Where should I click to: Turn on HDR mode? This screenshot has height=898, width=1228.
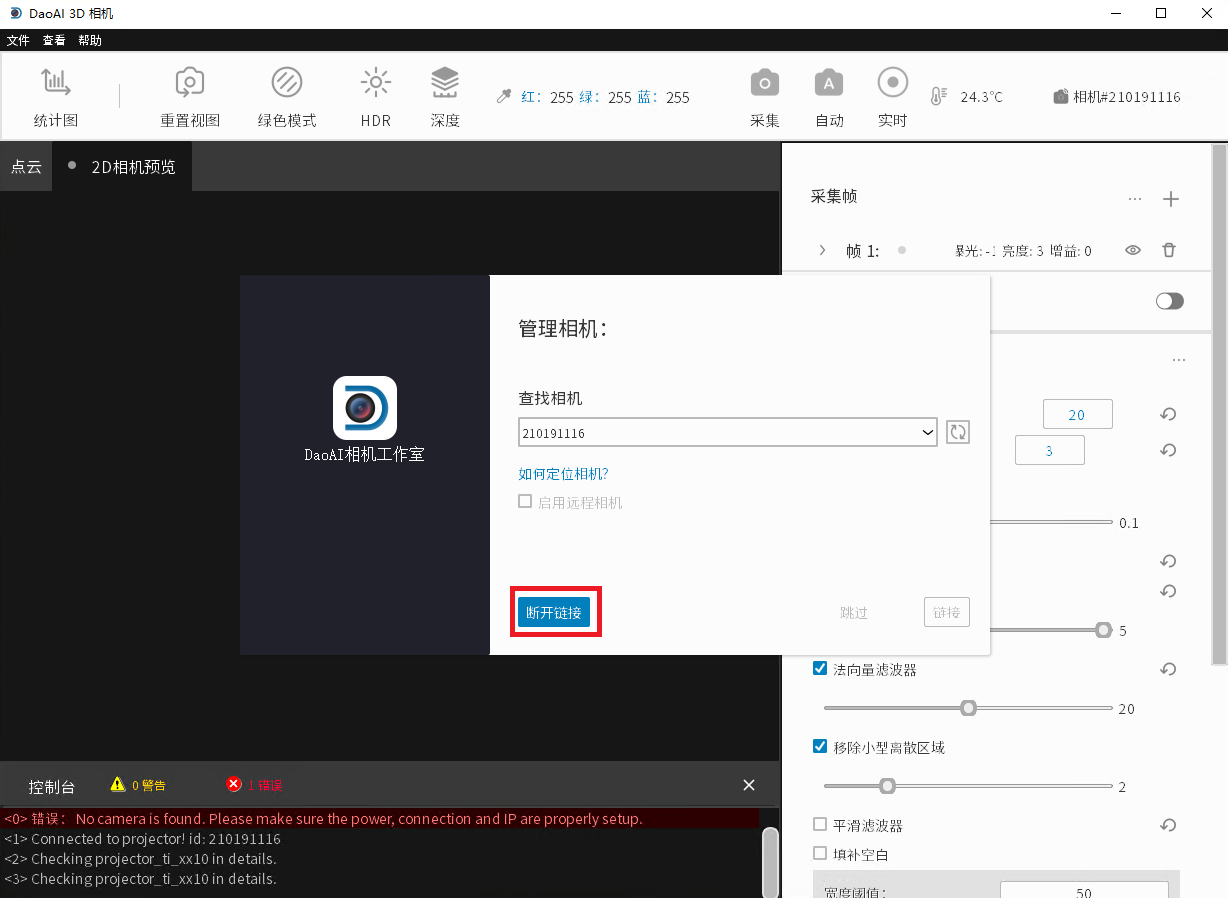point(376,97)
